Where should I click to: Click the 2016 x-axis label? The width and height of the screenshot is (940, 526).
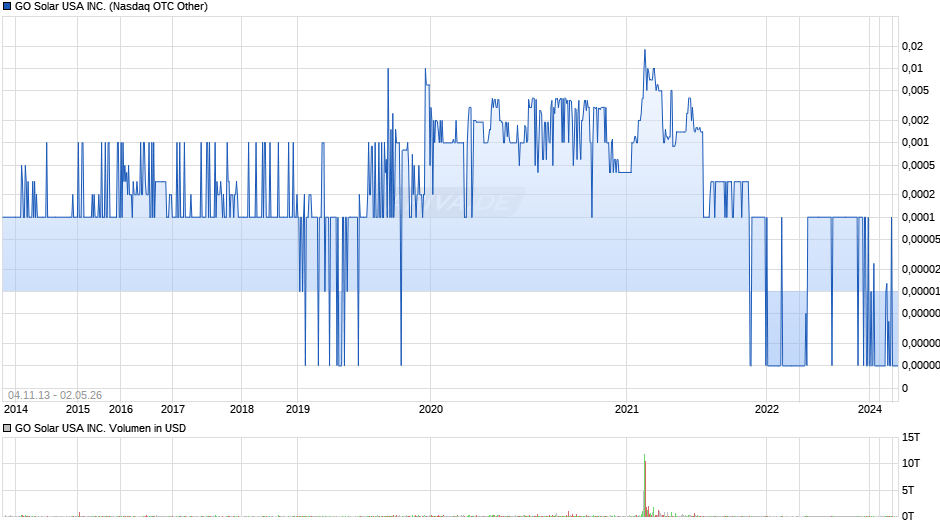tap(120, 409)
